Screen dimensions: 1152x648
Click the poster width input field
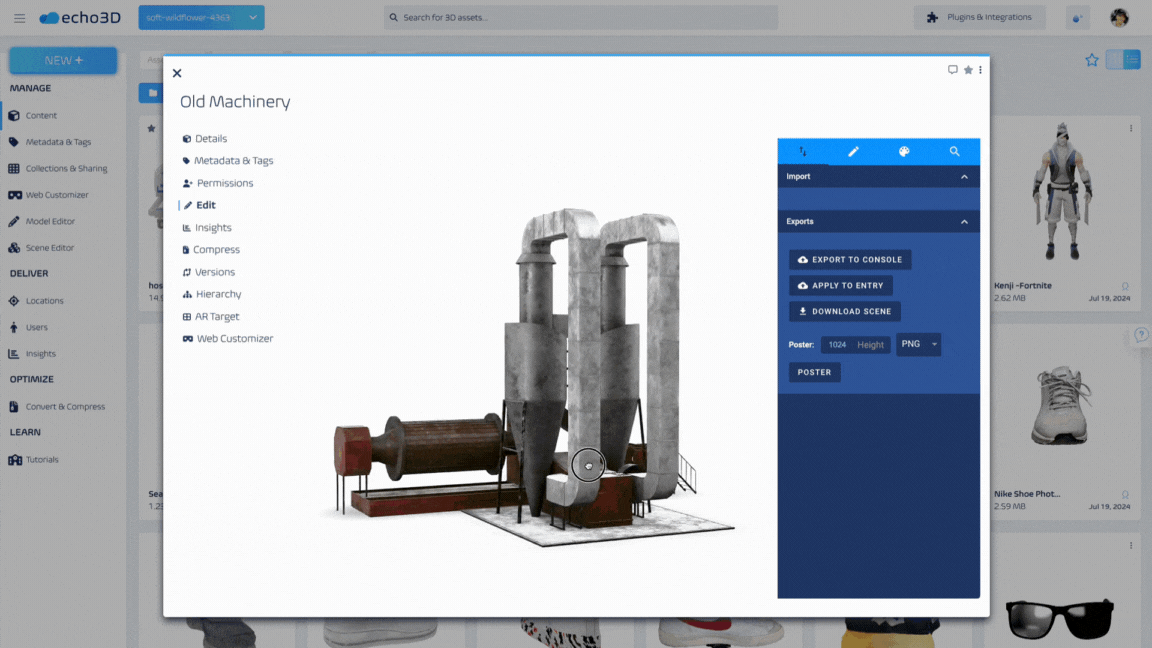coord(837,345)
